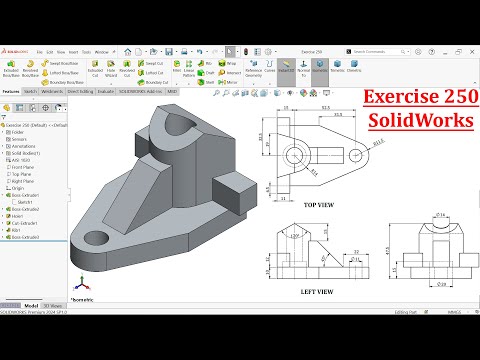The image size is (480, 360).
Task: Select the Extruded Boss/Base tool
Action: [11, 69]
